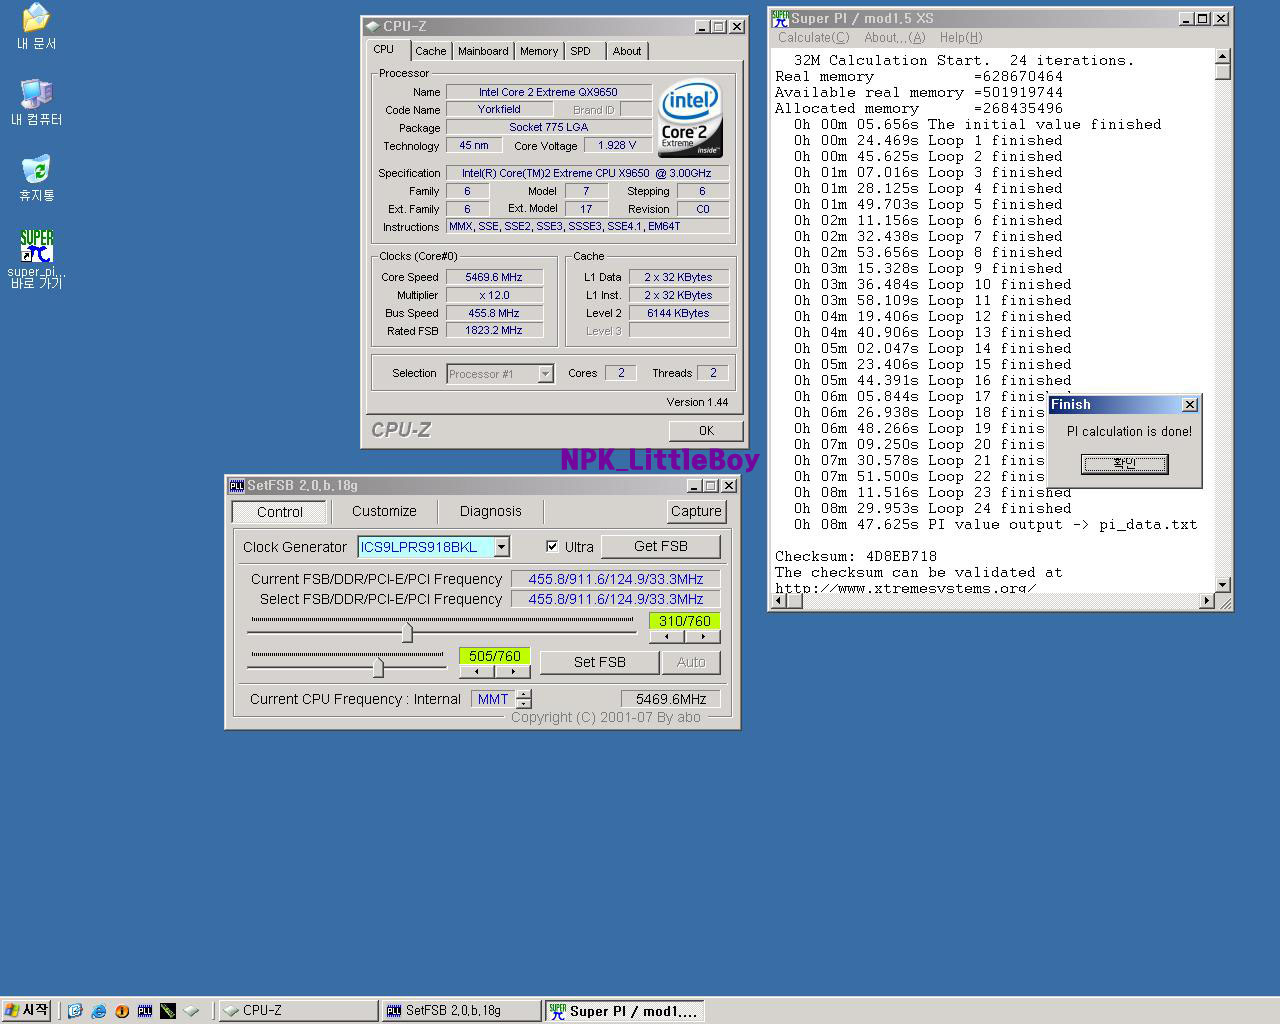Expand the Processor #1 selection dropdown

tap(545, 374)
